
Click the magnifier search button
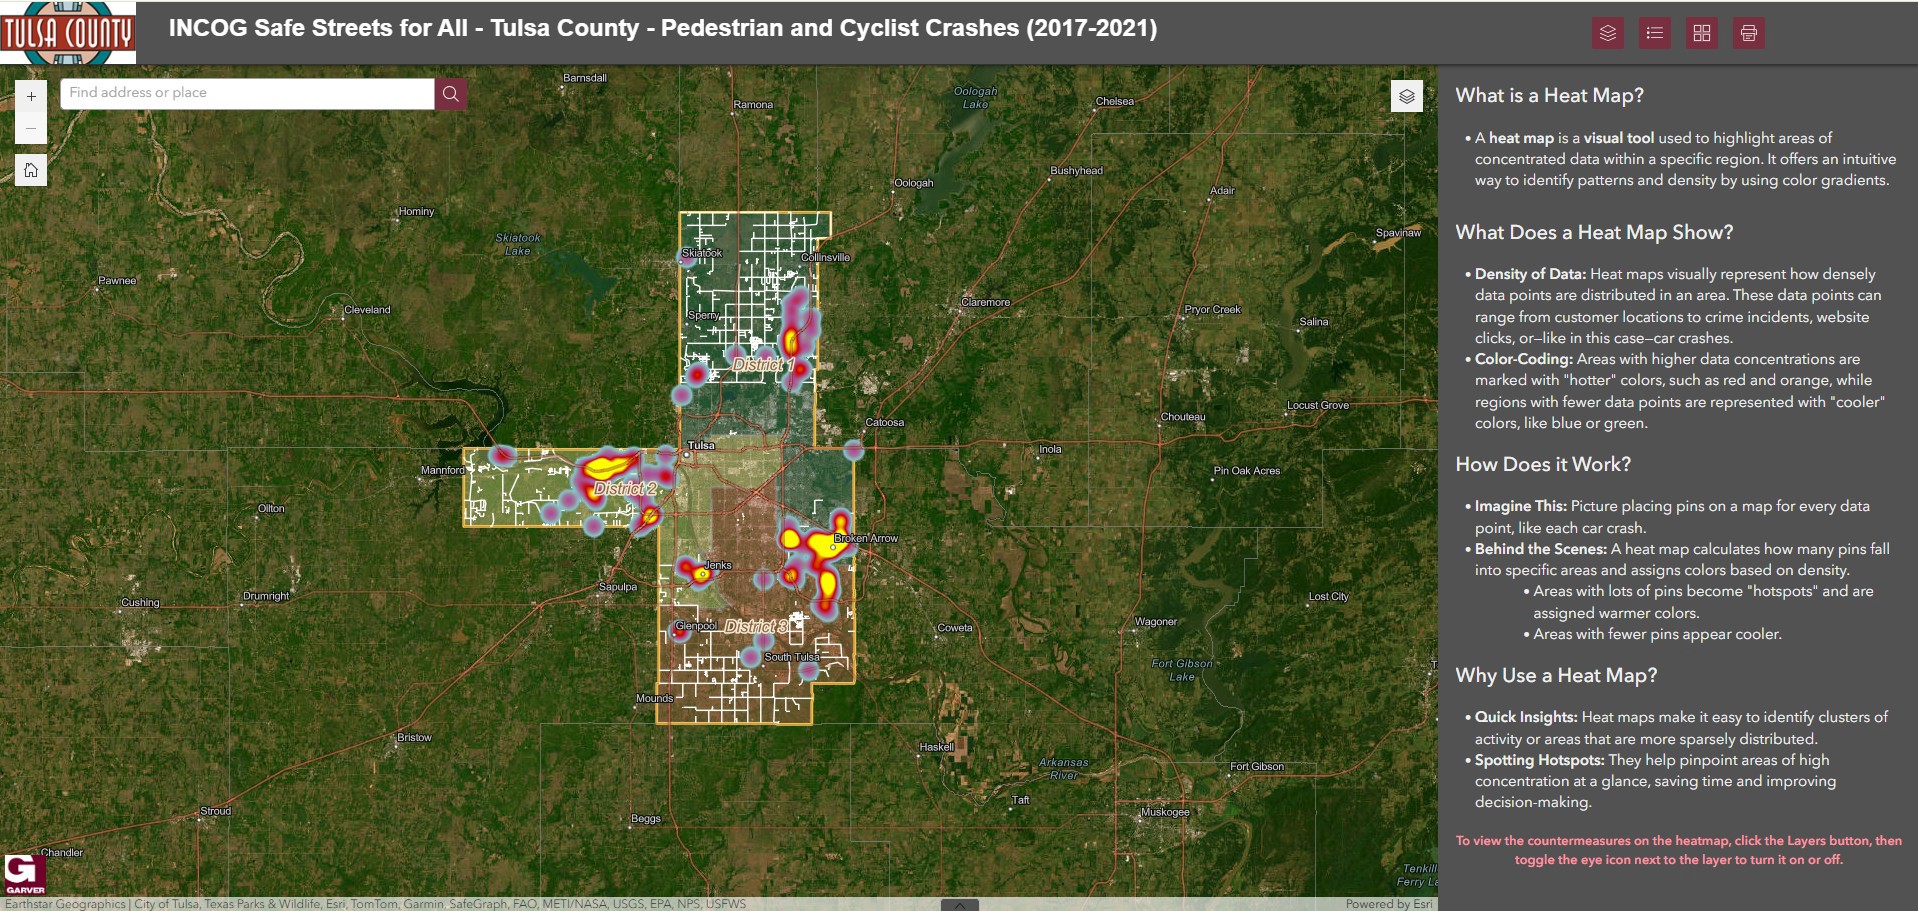point(451,94)
